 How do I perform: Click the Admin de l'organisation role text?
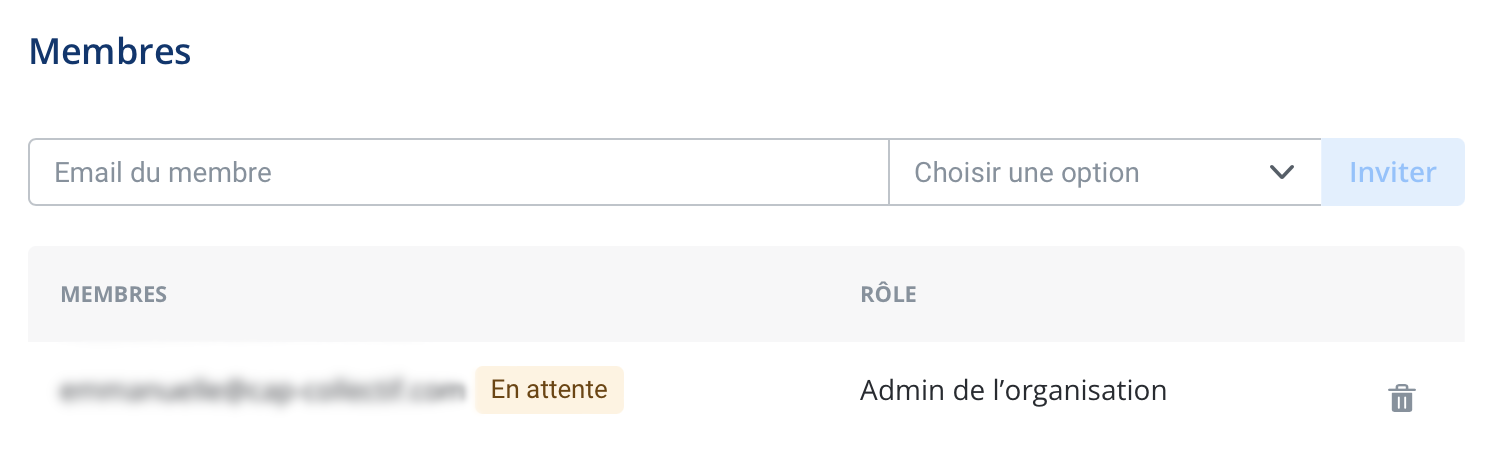(x=1013, y=390)
